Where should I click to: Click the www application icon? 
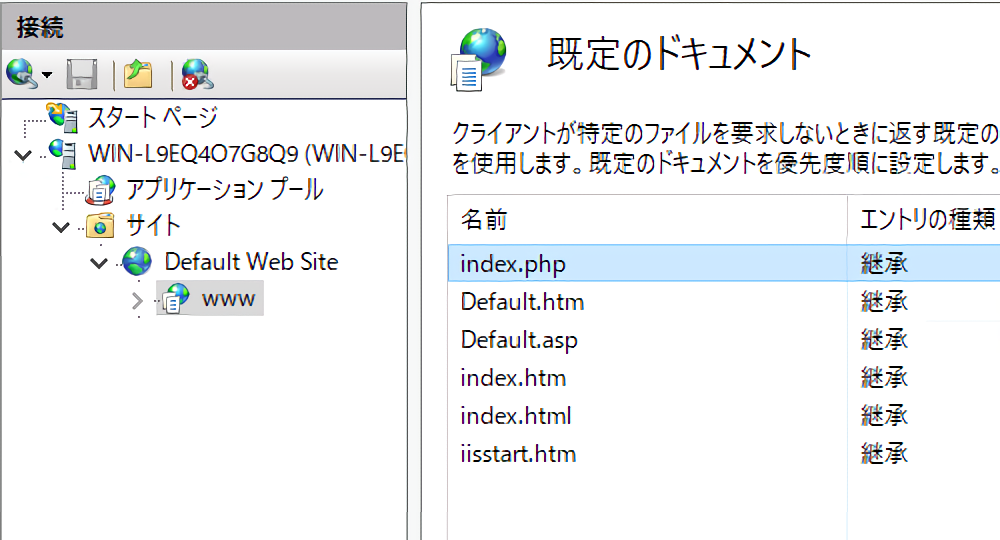(175, 298)
